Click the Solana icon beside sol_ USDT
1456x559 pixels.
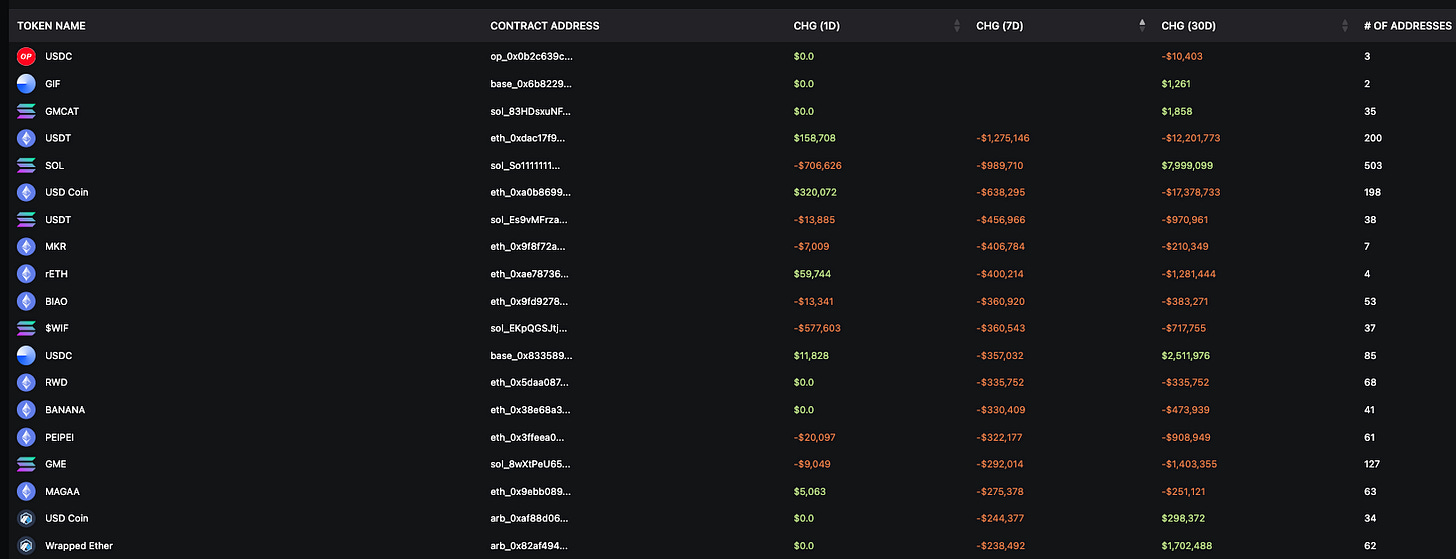(x=26, y=219)
